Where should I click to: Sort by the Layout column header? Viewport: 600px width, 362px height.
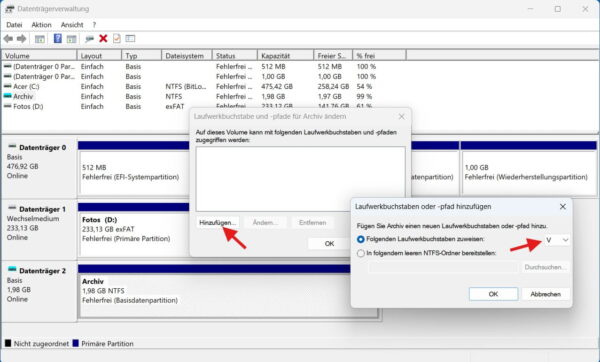coord(99,56)
